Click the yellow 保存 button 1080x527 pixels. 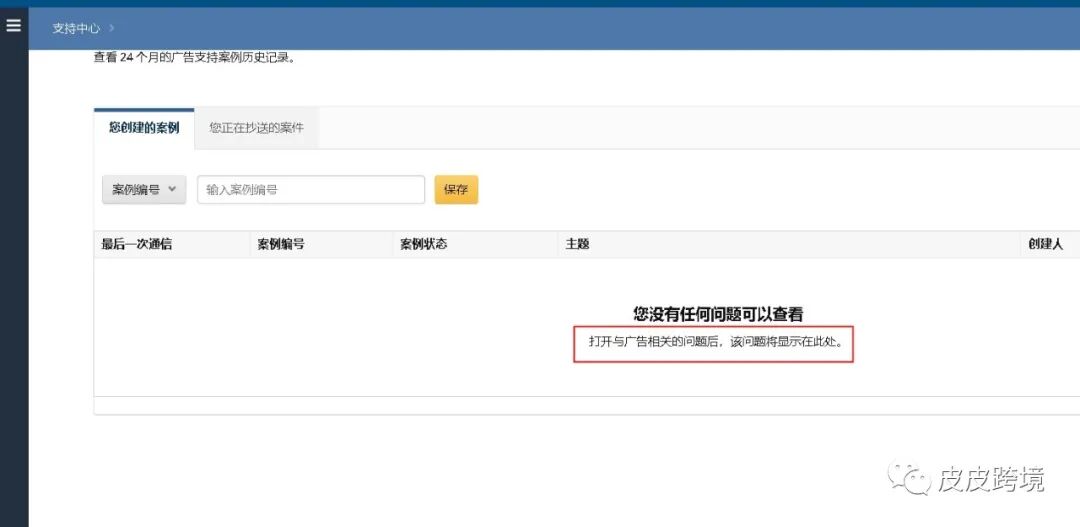coord(456,189)
